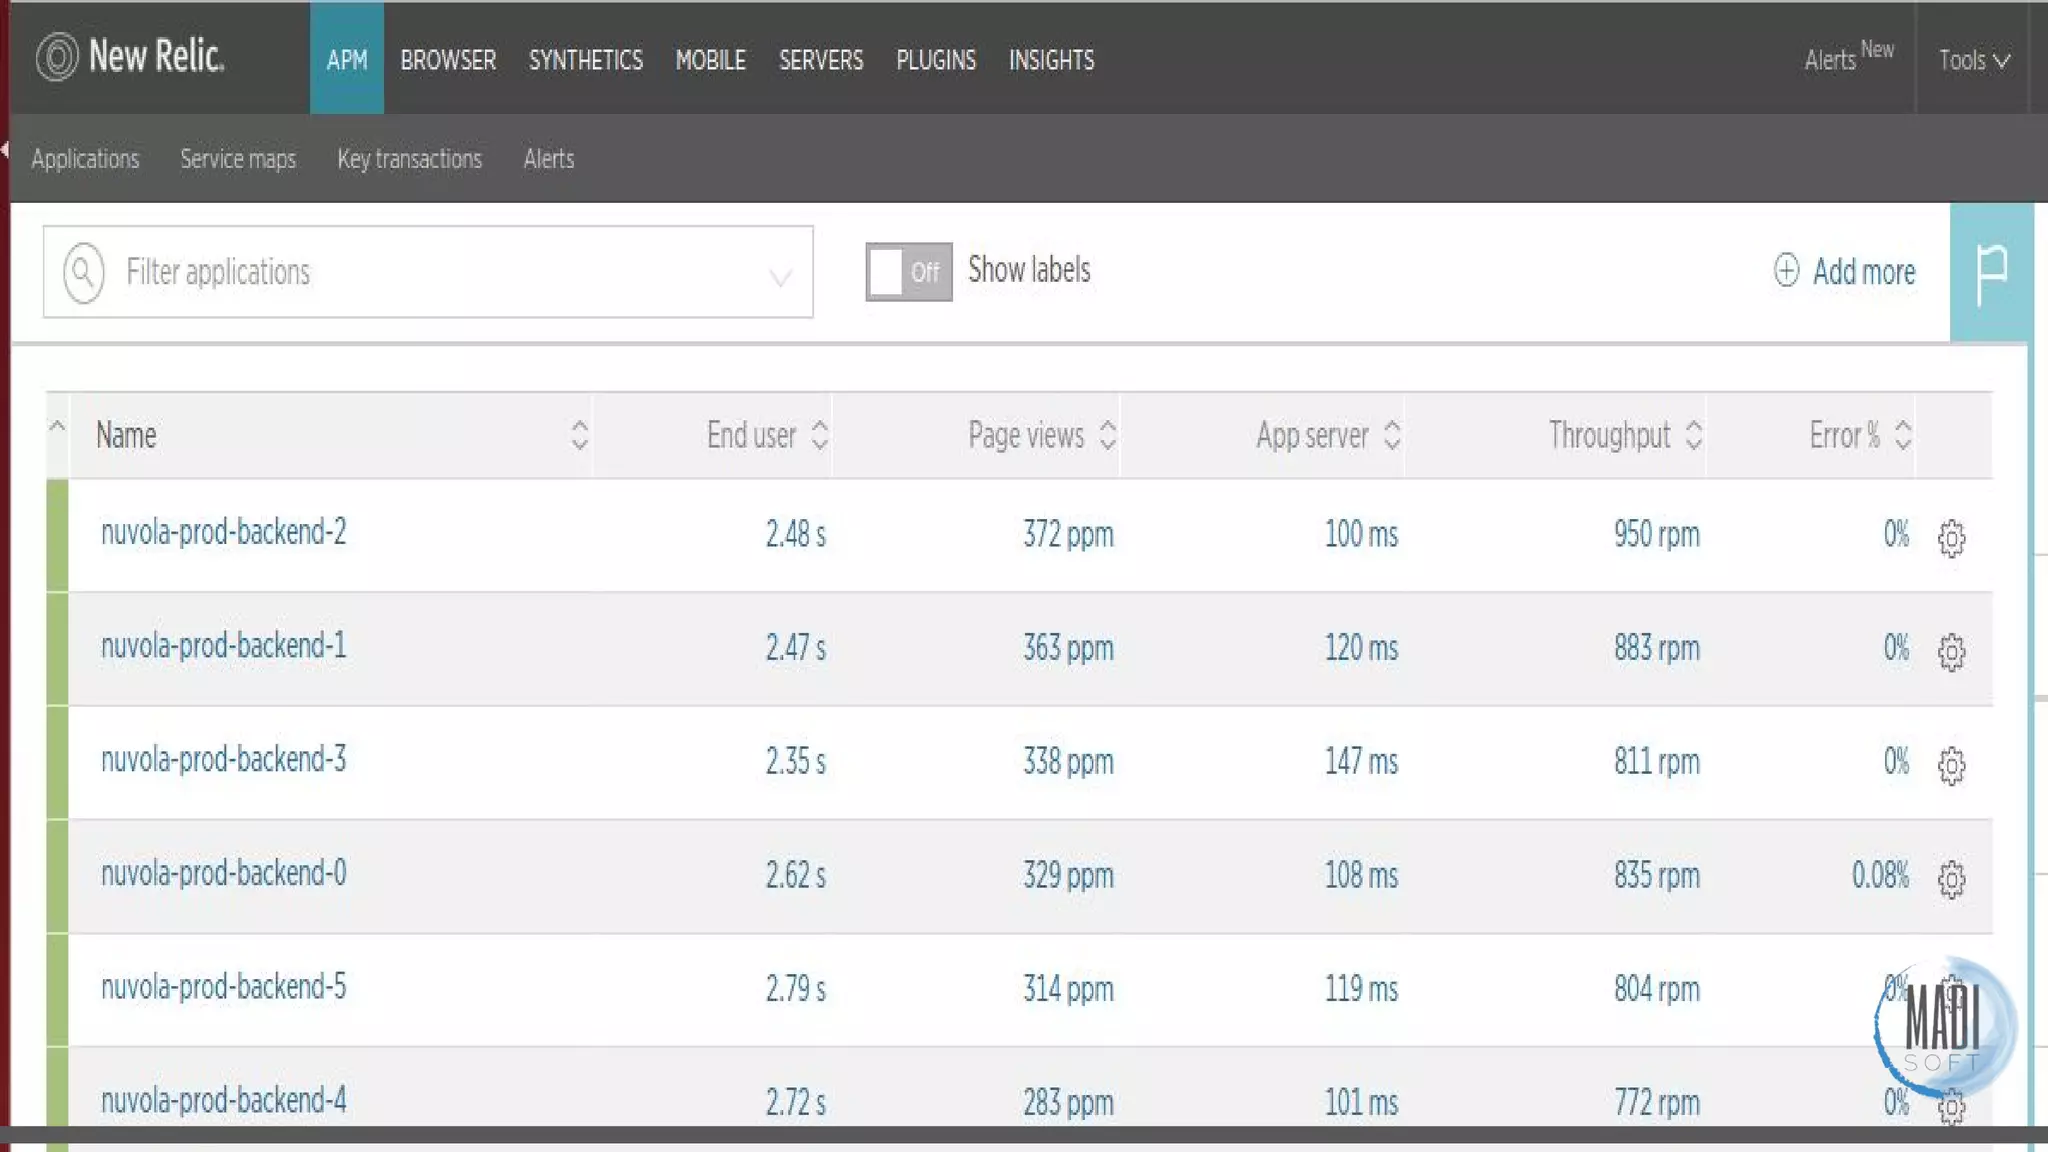Collapse the table with the top-left caret
This screenshot has width=2048, height=1152.
point(57,427)
